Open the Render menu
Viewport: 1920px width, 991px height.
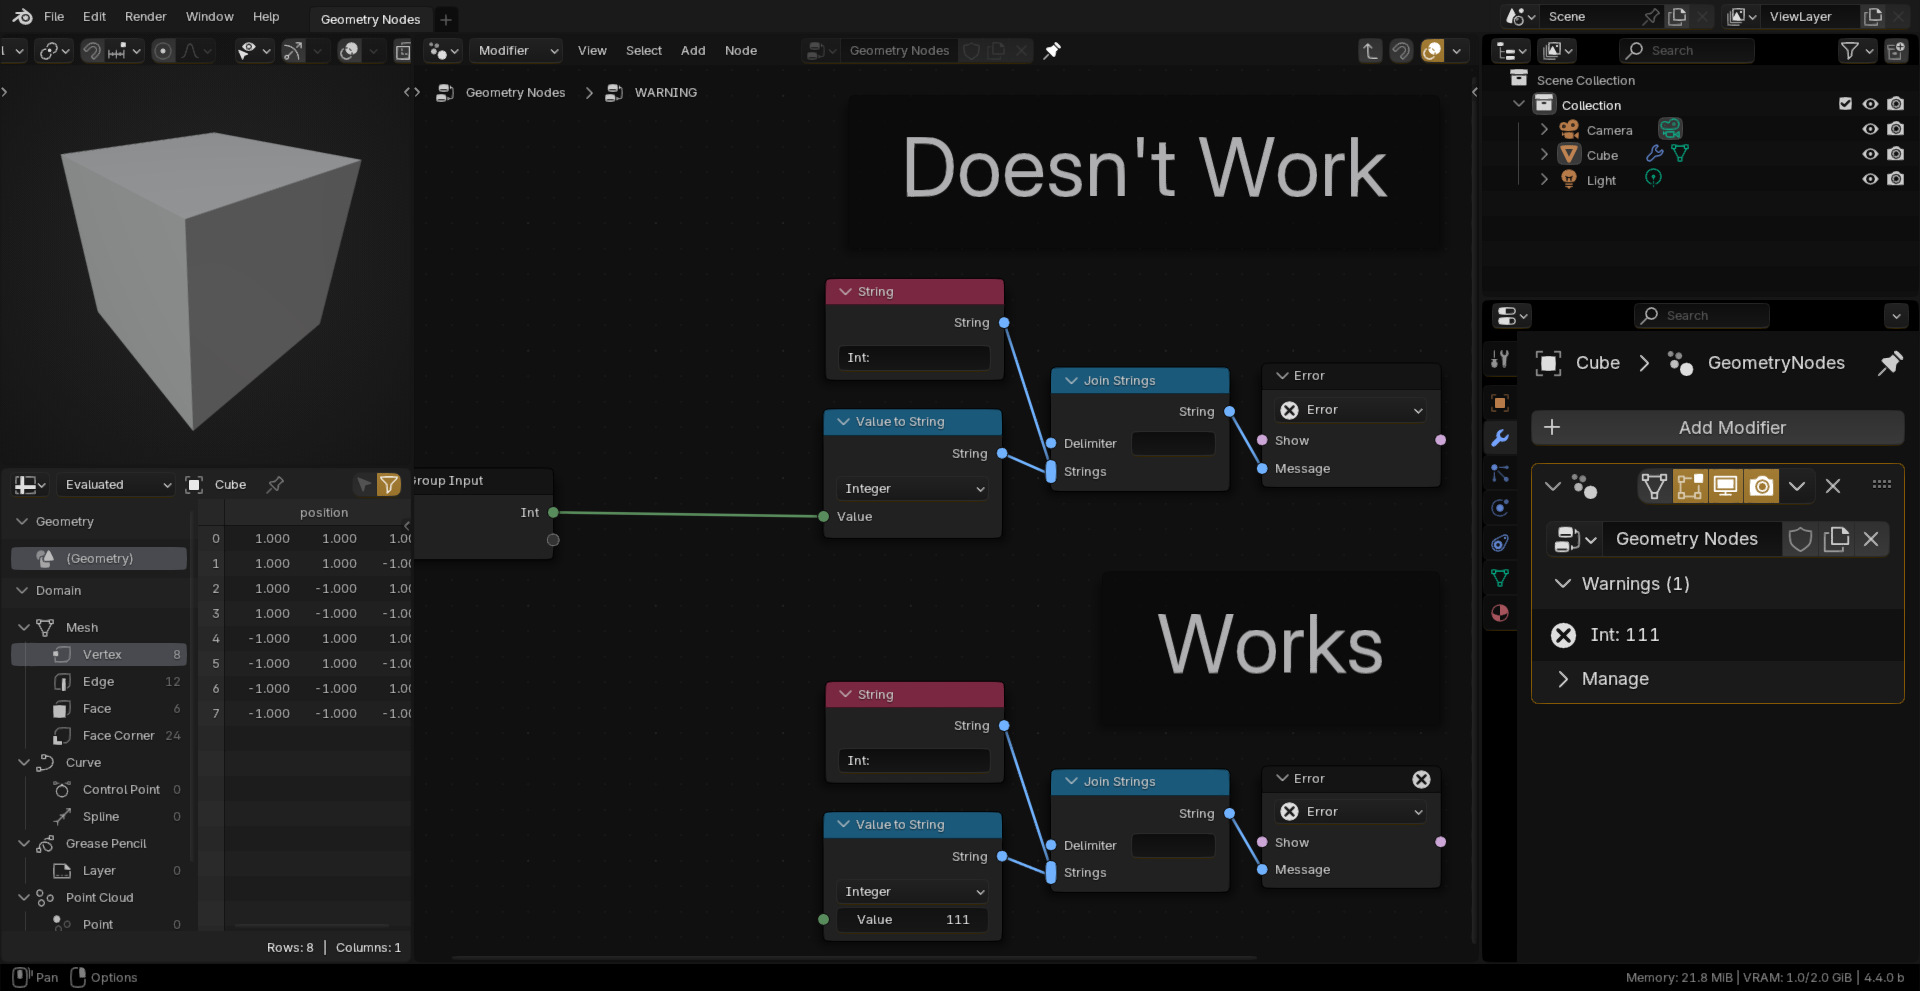(x=145, y=17)
